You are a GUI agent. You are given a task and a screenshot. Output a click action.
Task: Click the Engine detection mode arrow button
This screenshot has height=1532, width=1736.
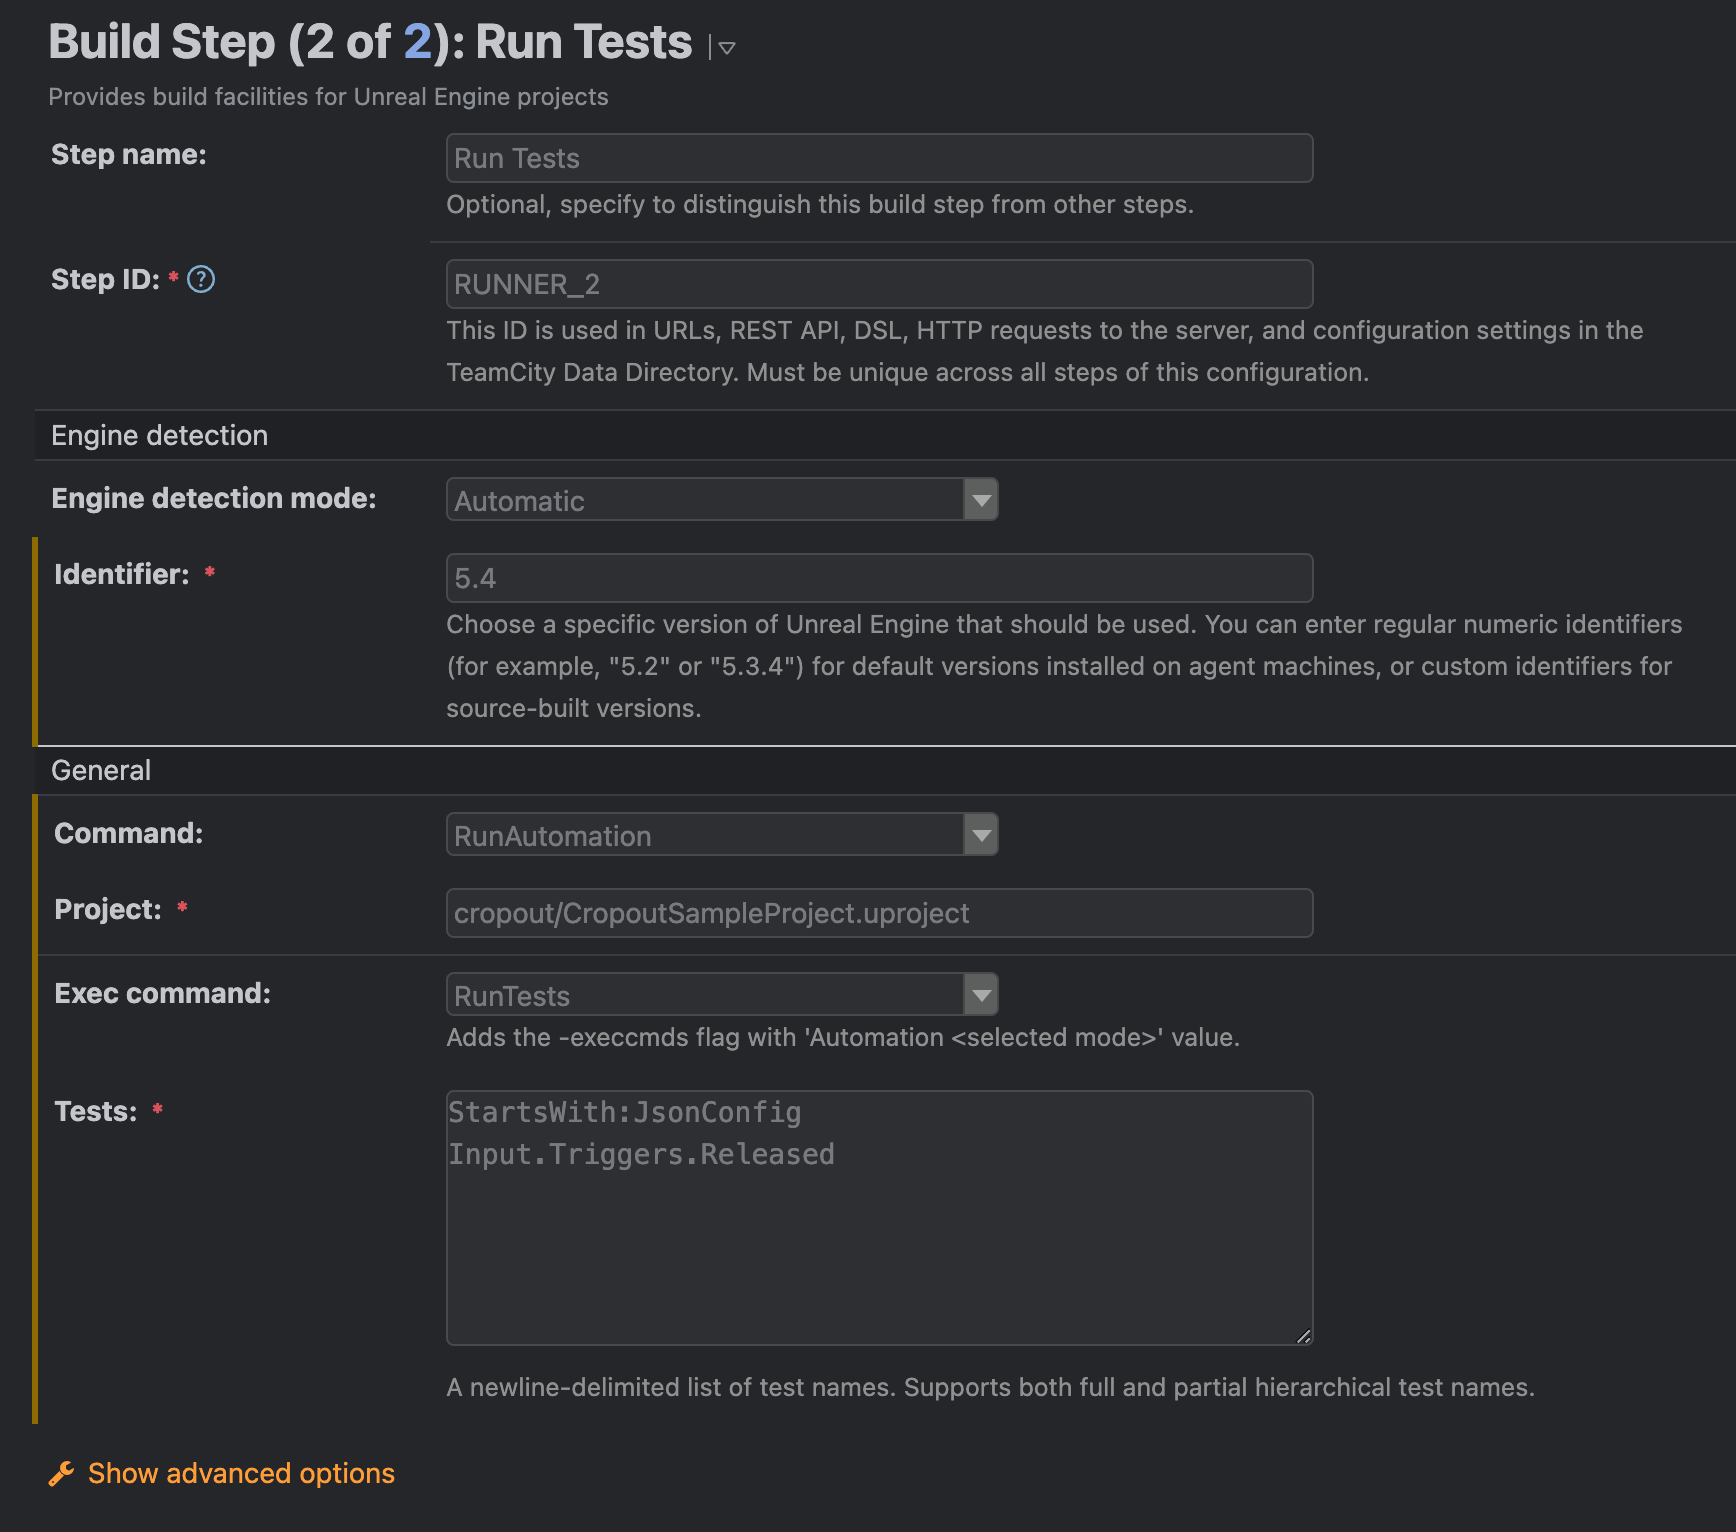pyautogui.click(x=981, y=499)
